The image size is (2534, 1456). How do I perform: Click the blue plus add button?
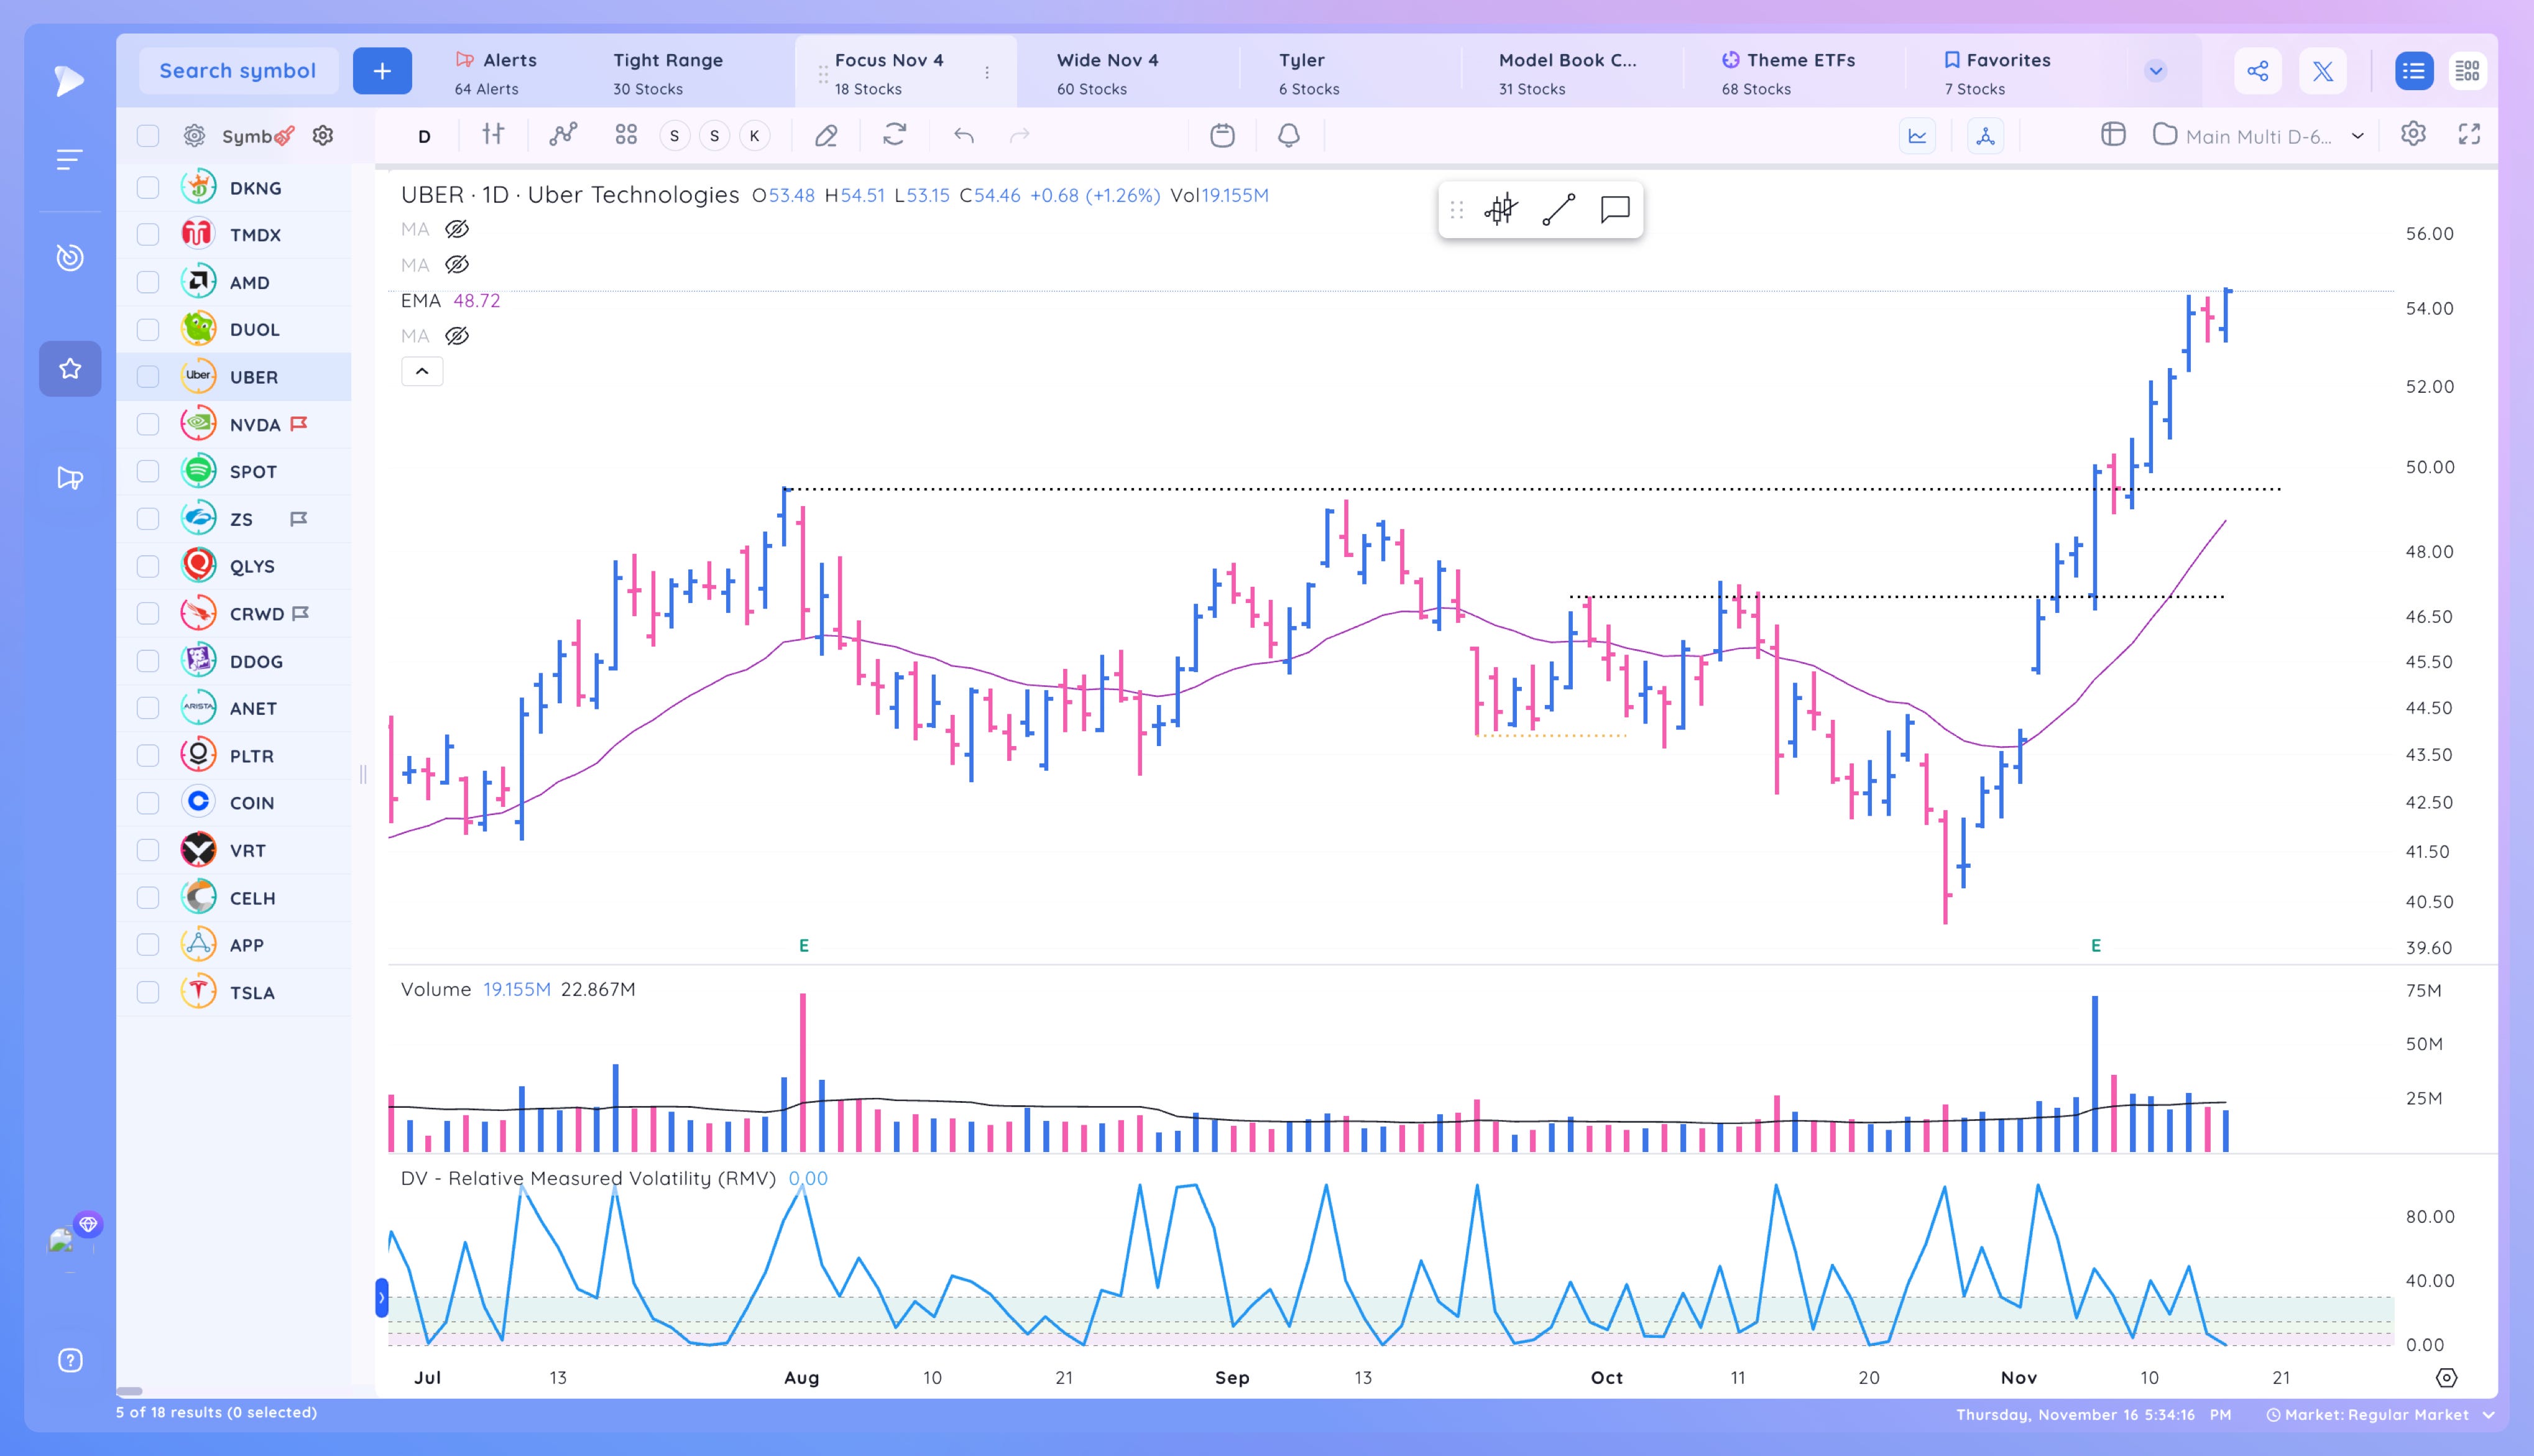(x=382, y=71)
